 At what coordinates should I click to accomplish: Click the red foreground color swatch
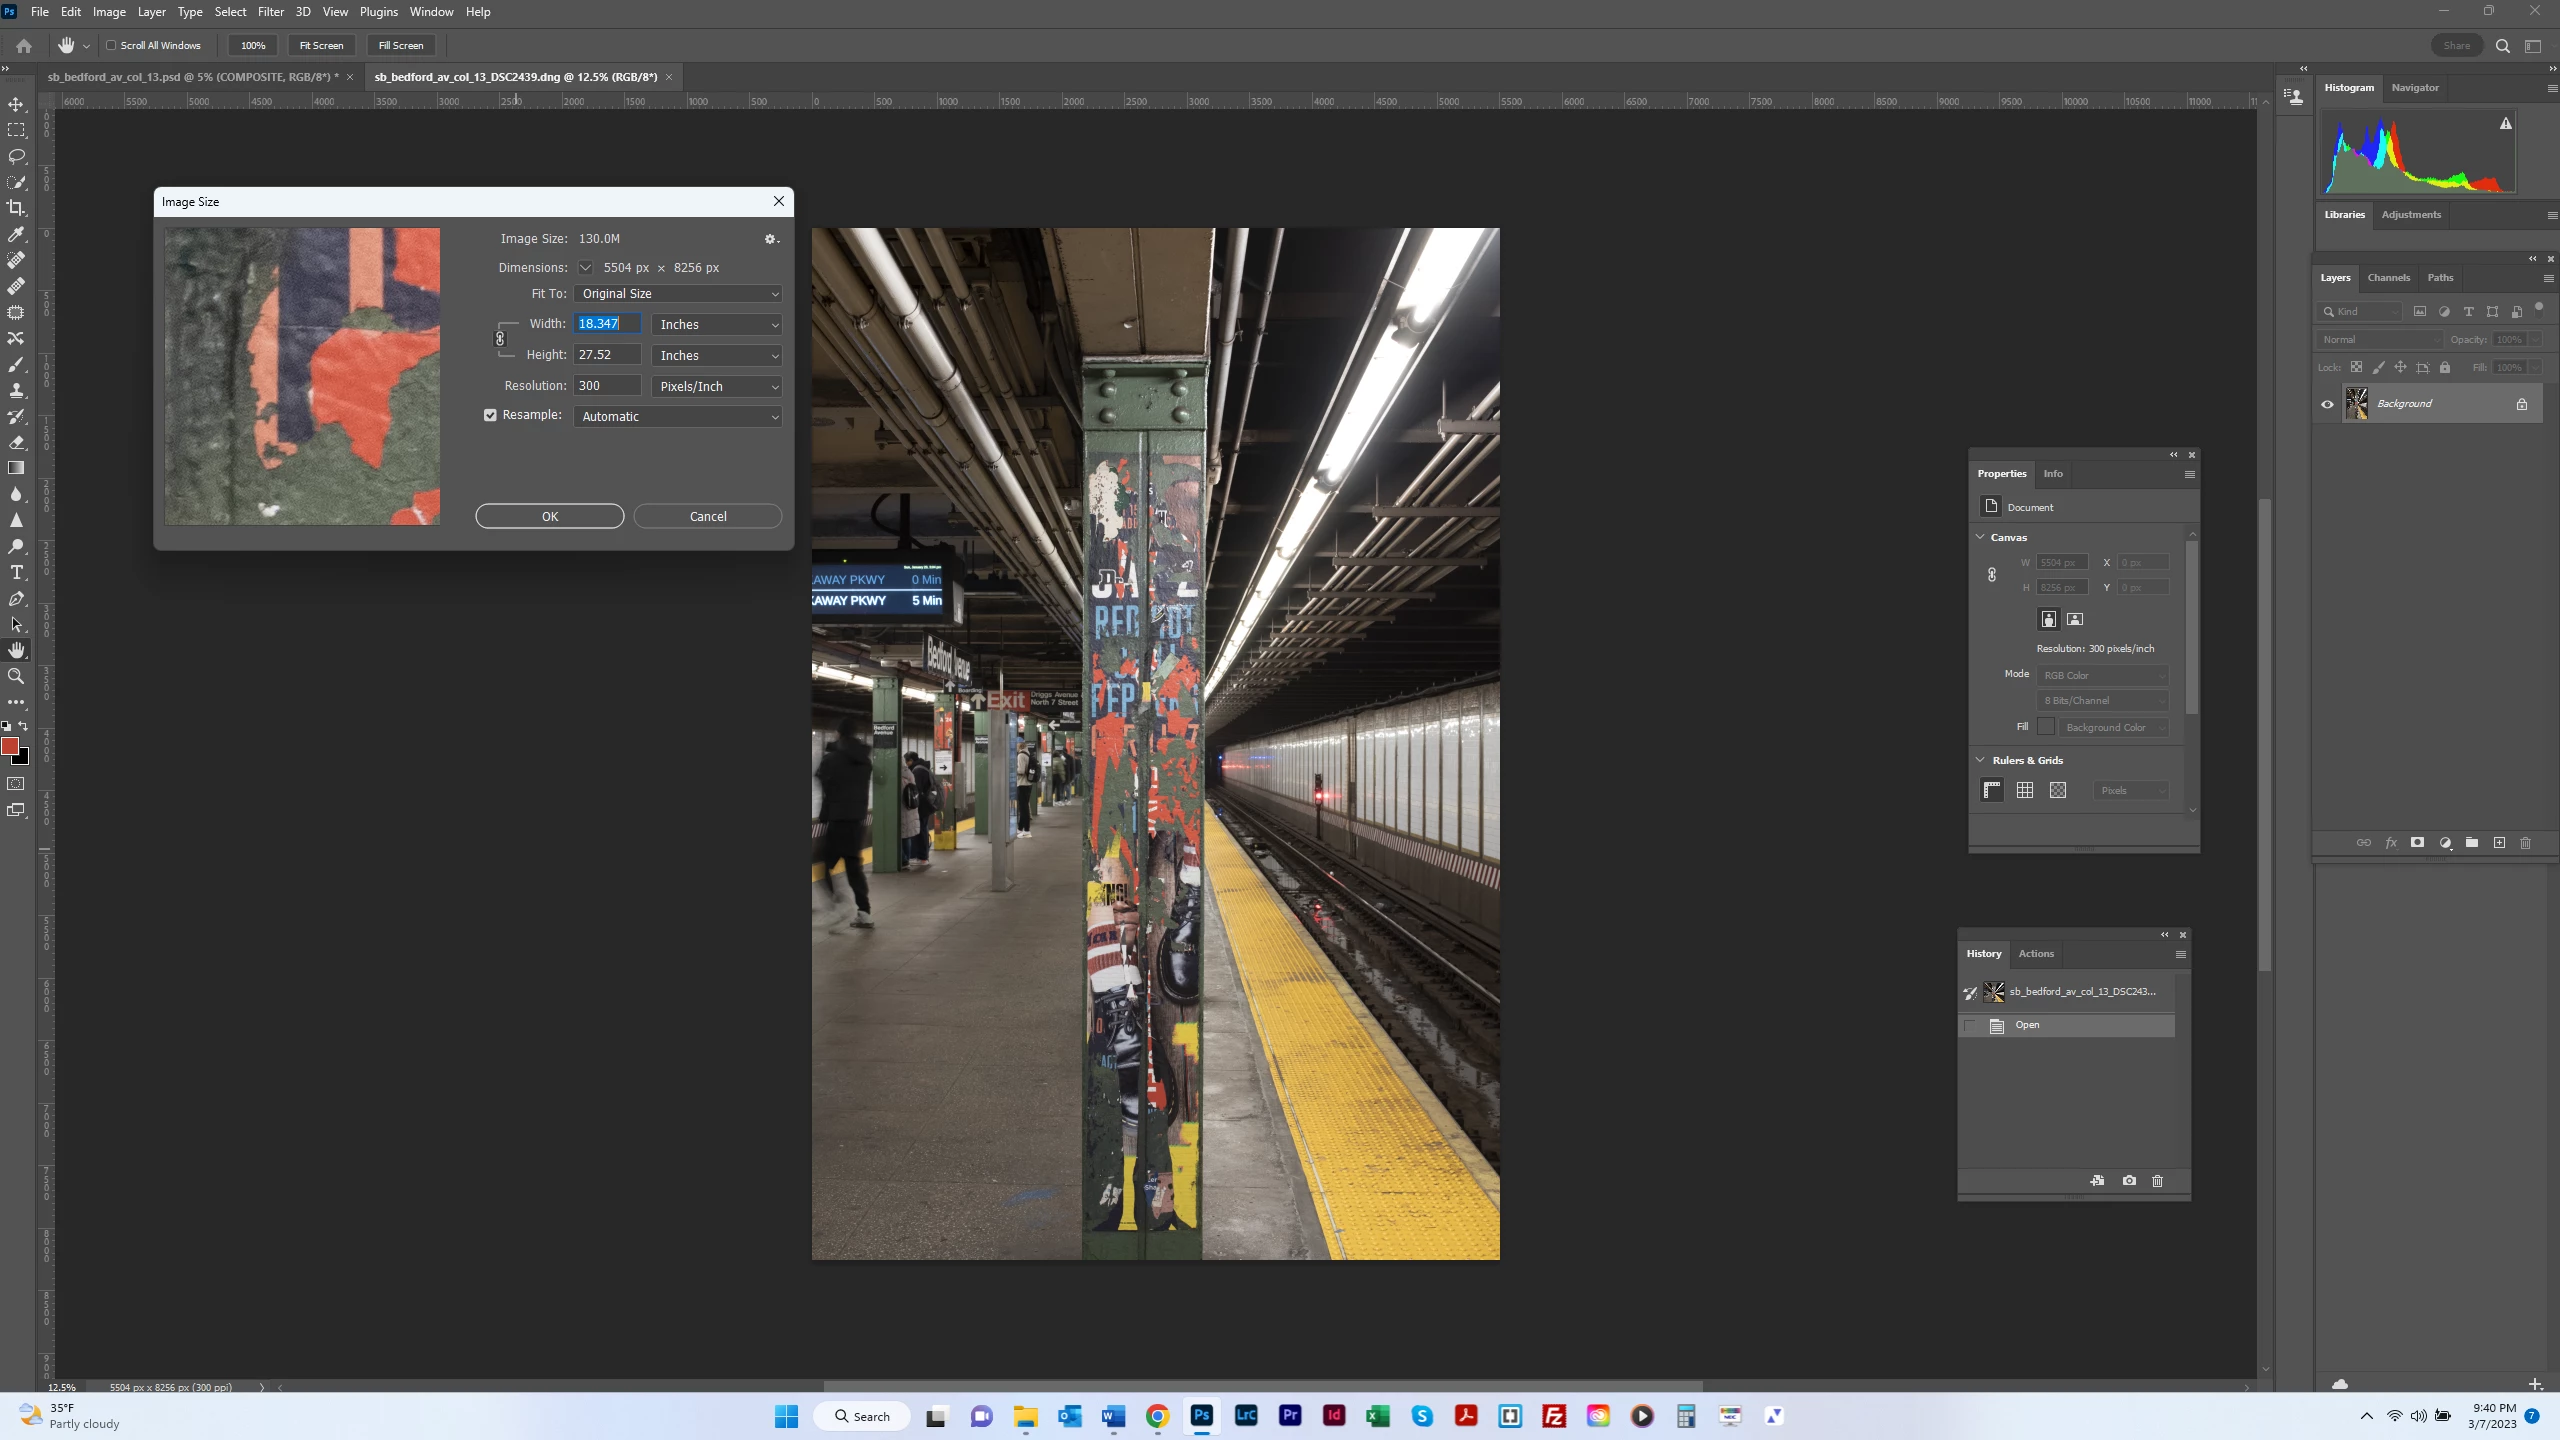point(10,746)
